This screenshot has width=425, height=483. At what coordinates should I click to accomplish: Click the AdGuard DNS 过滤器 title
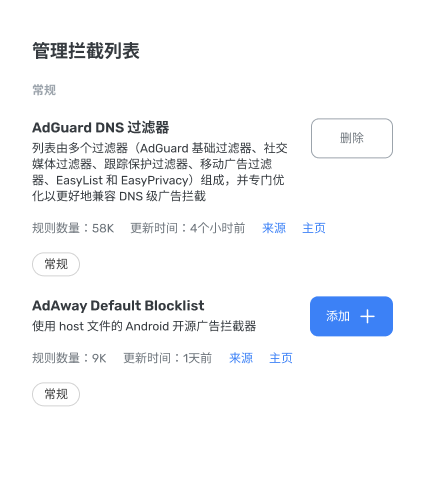pyautogui.click(x=101, y=128)
